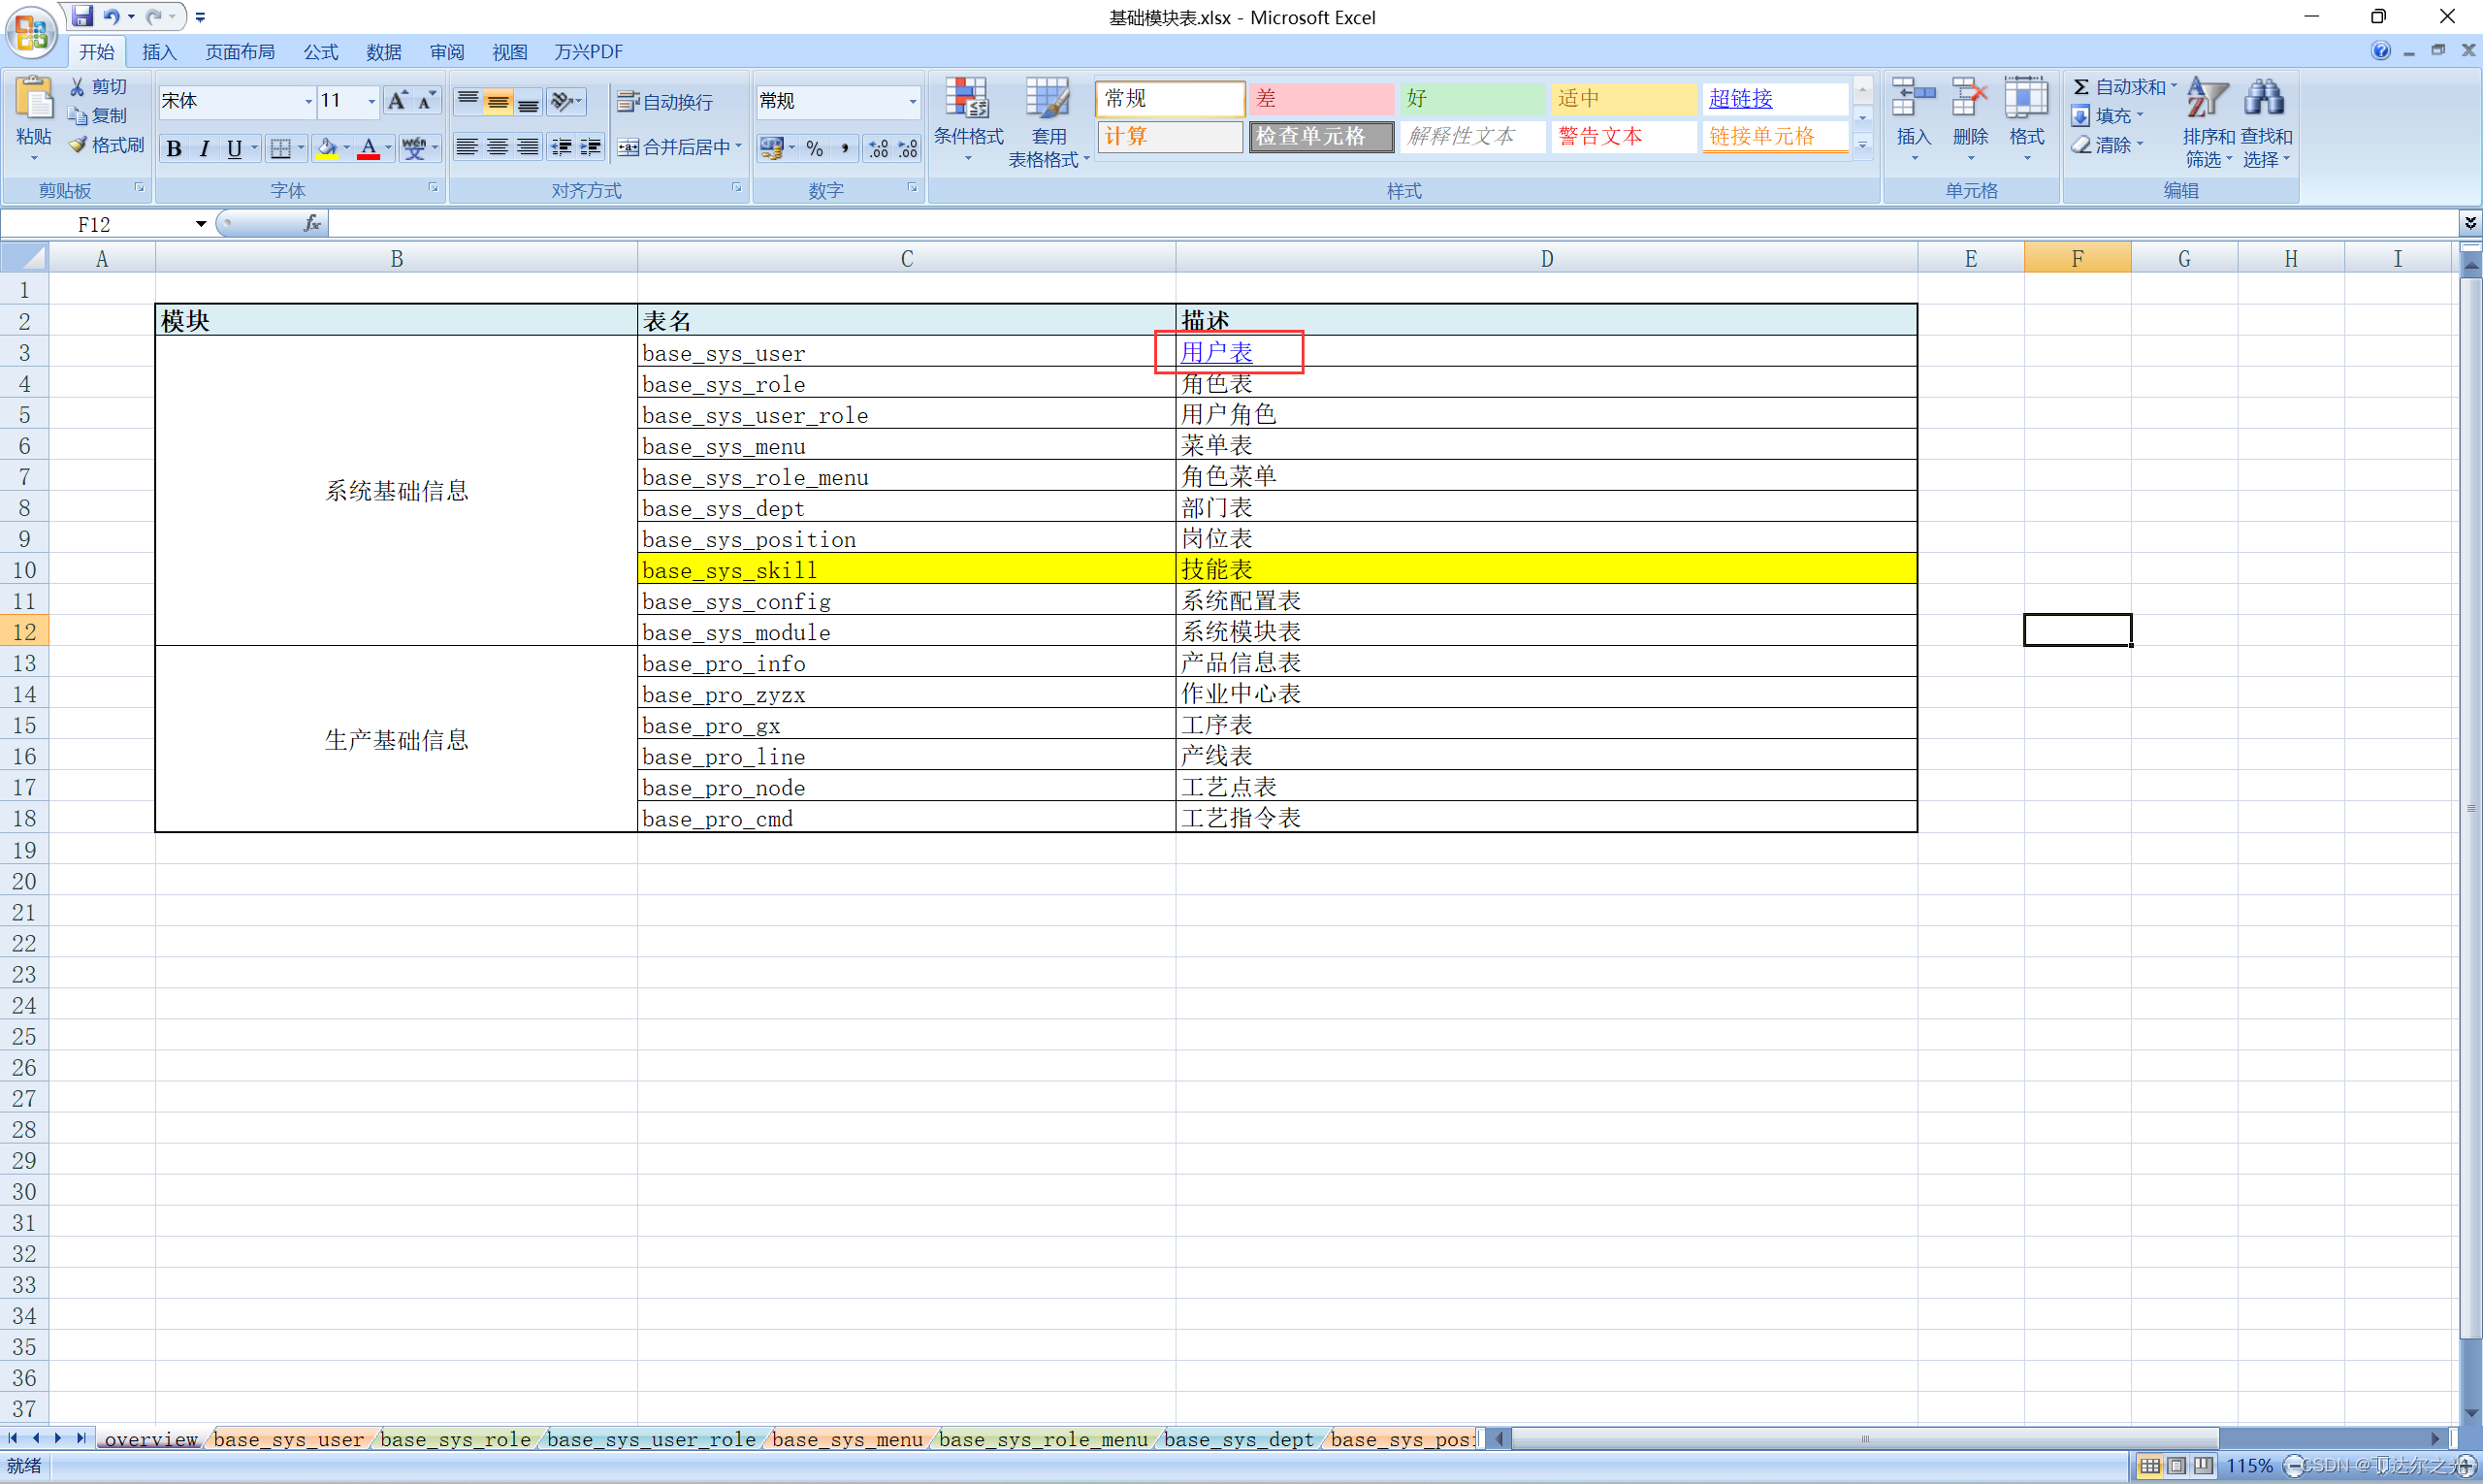Toggle Italic formatting
The image size is (2483, 1484).
[x=204, y=149]
